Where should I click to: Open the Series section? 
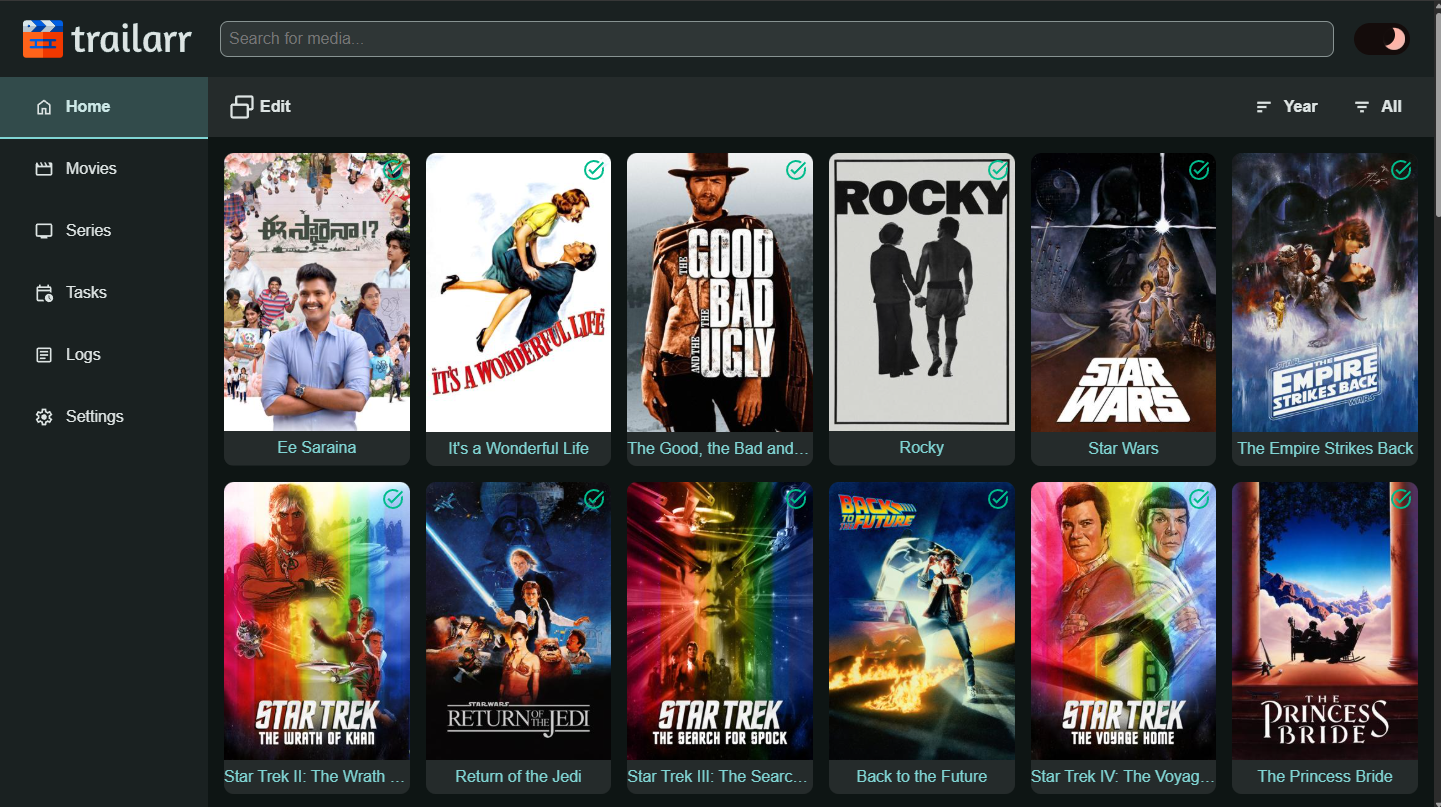pos(104,231)
